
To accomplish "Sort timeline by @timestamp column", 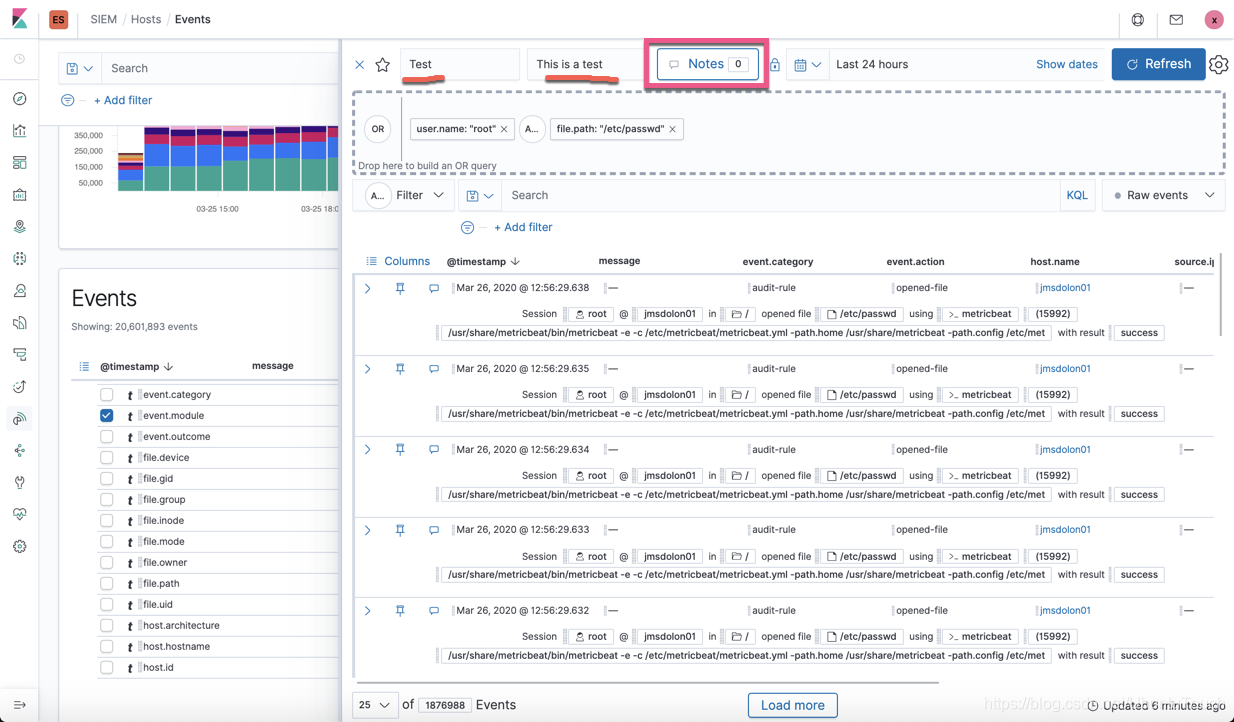I will tap(483, 262).
